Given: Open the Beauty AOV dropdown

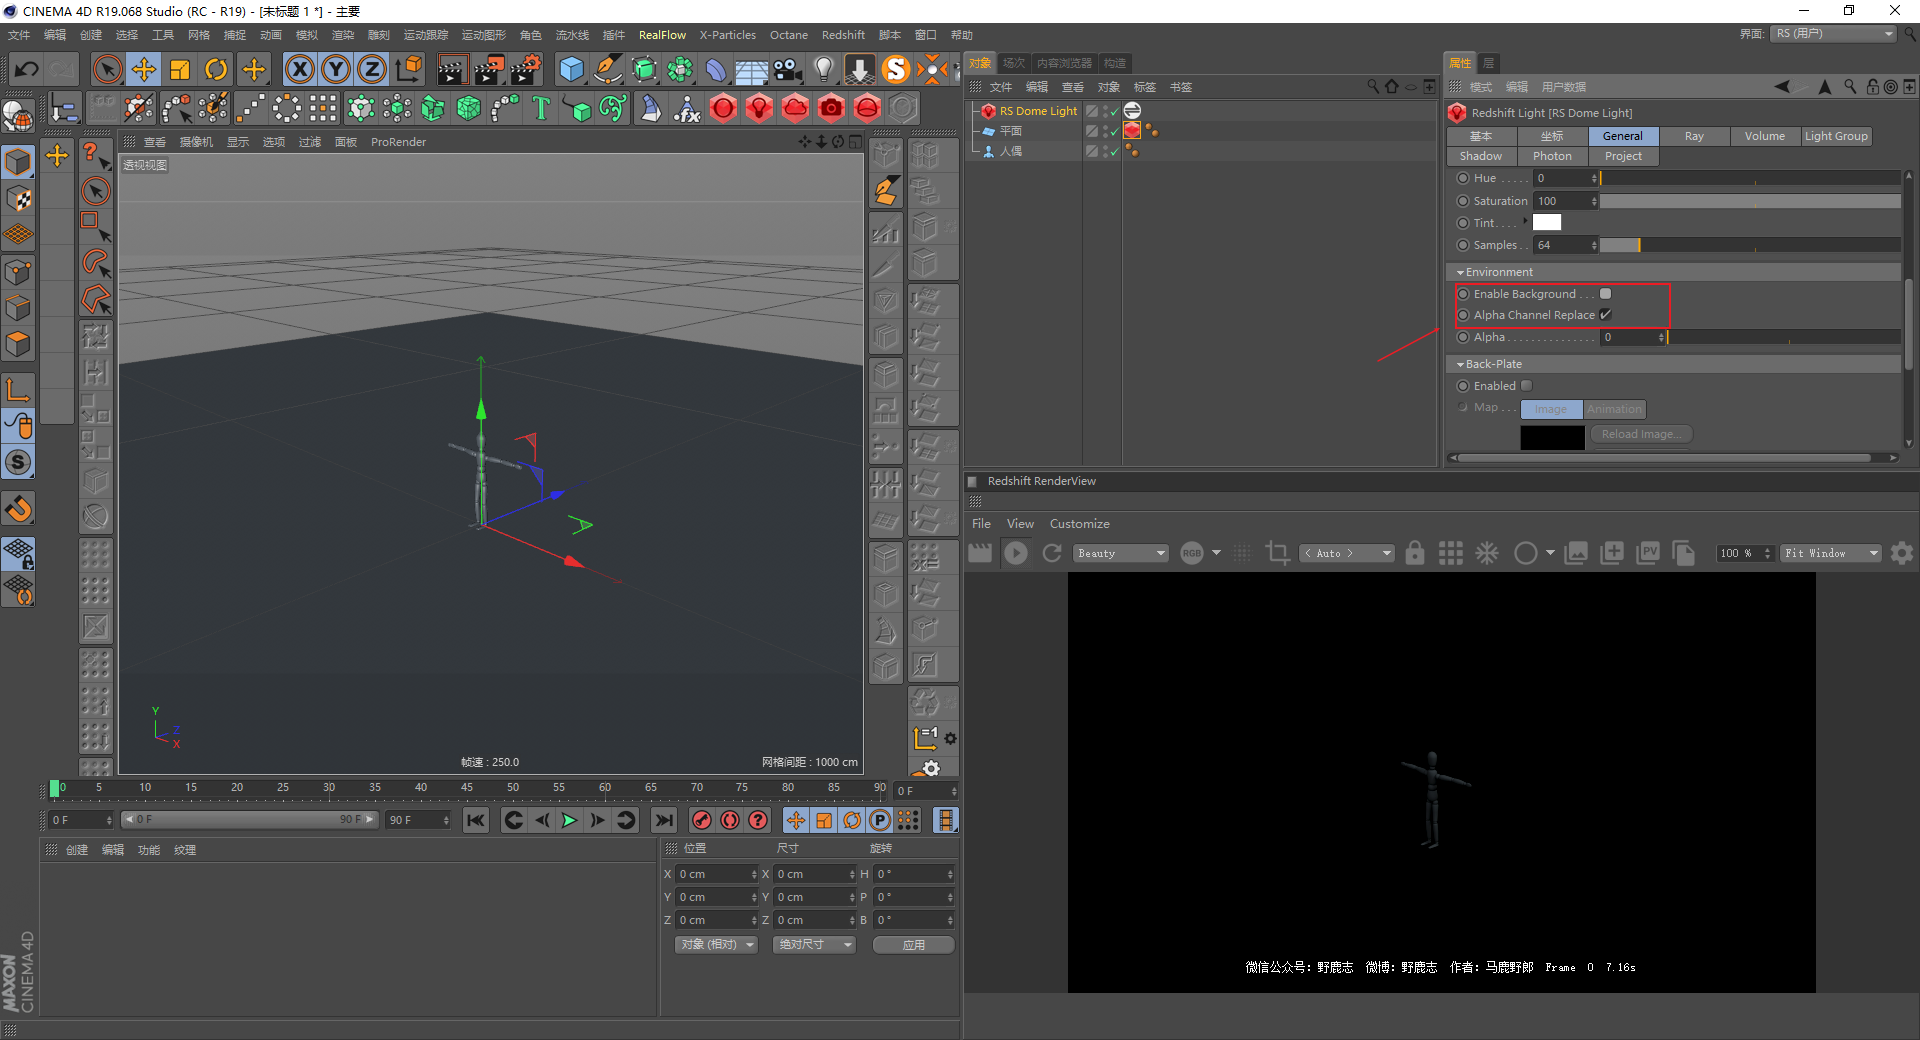Looking at the screenshot, I should [x=1120, y=553].
